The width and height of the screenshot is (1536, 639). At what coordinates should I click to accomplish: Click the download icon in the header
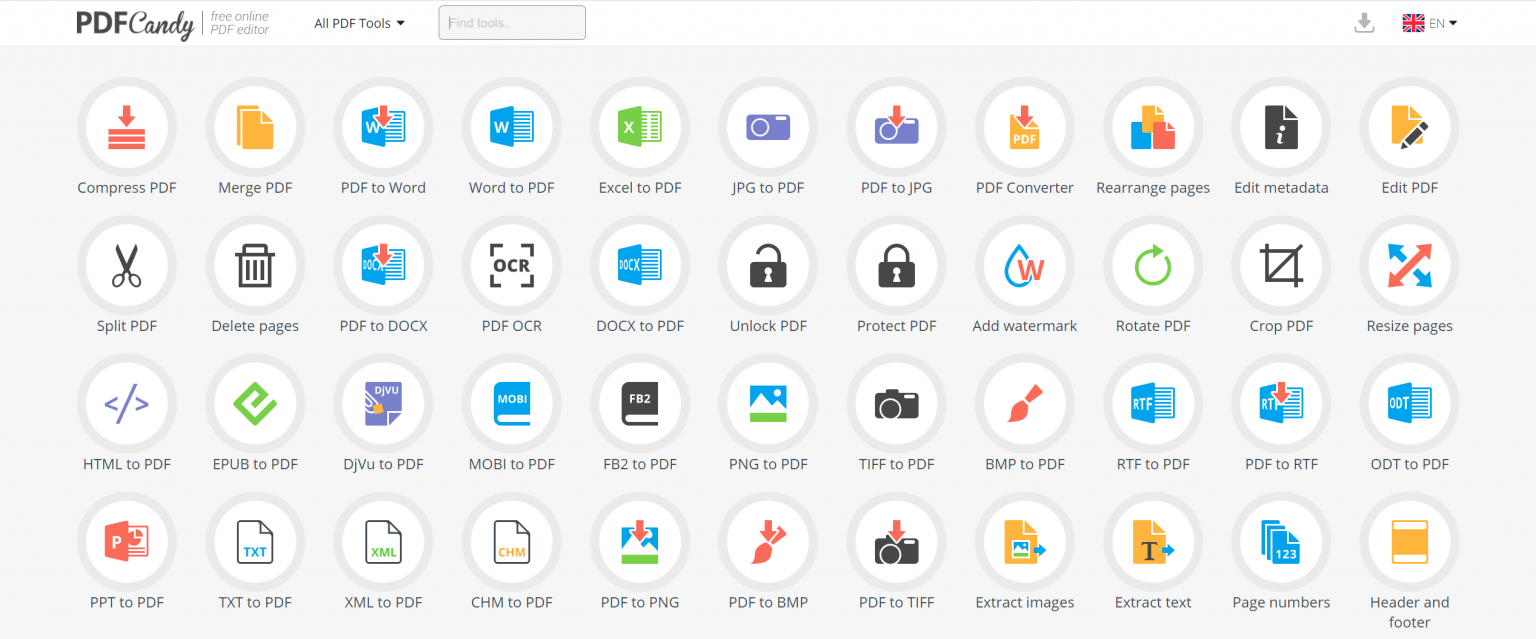click(1364, 23)
